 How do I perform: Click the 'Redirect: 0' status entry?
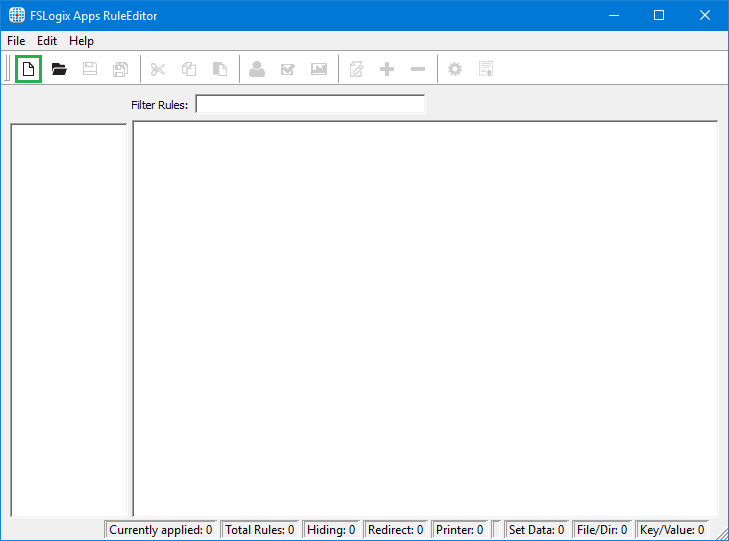tap(396, 530)
